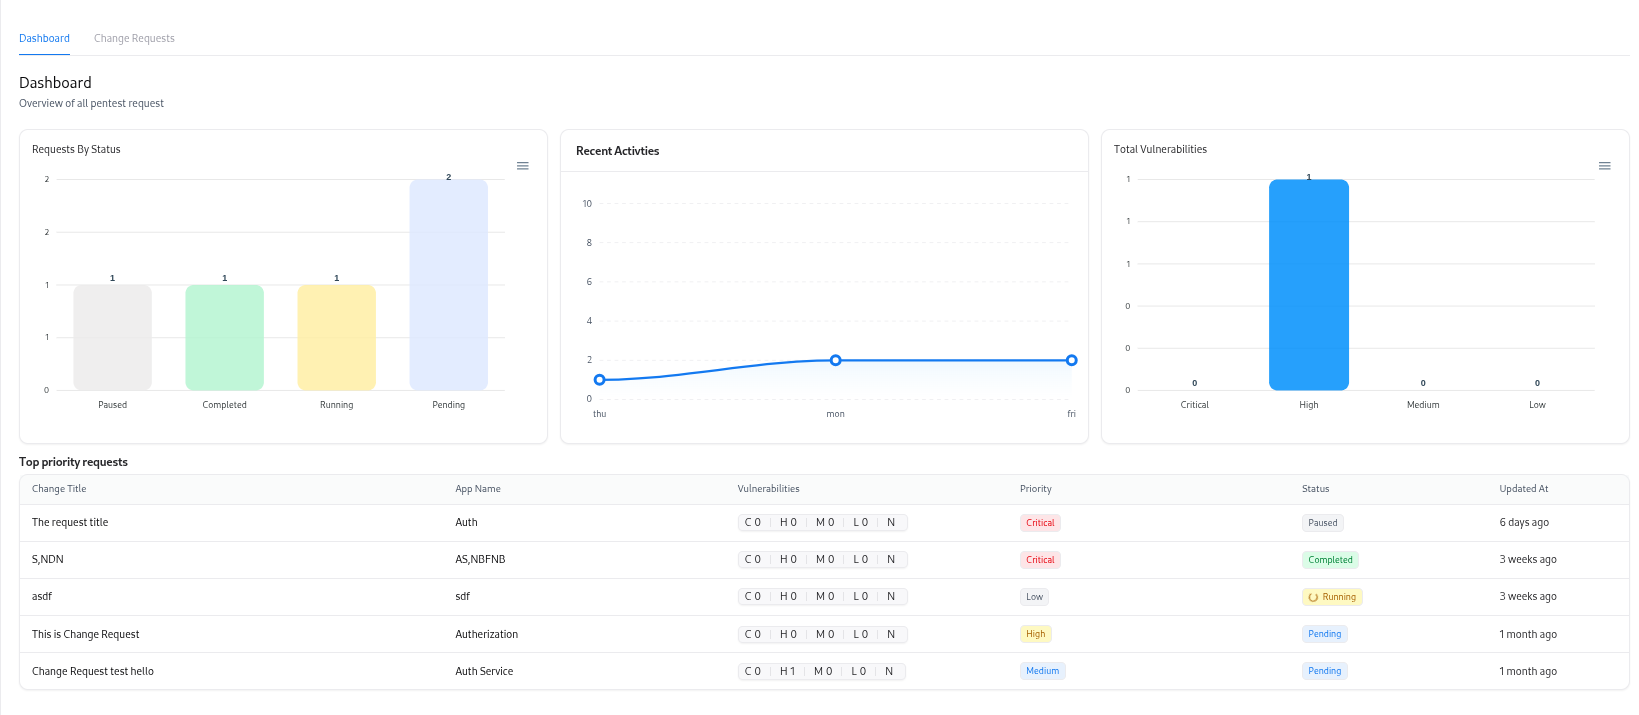Click the Updated At column header
Viewport: 1639px width, 715px height.
tap(1523, 489)
